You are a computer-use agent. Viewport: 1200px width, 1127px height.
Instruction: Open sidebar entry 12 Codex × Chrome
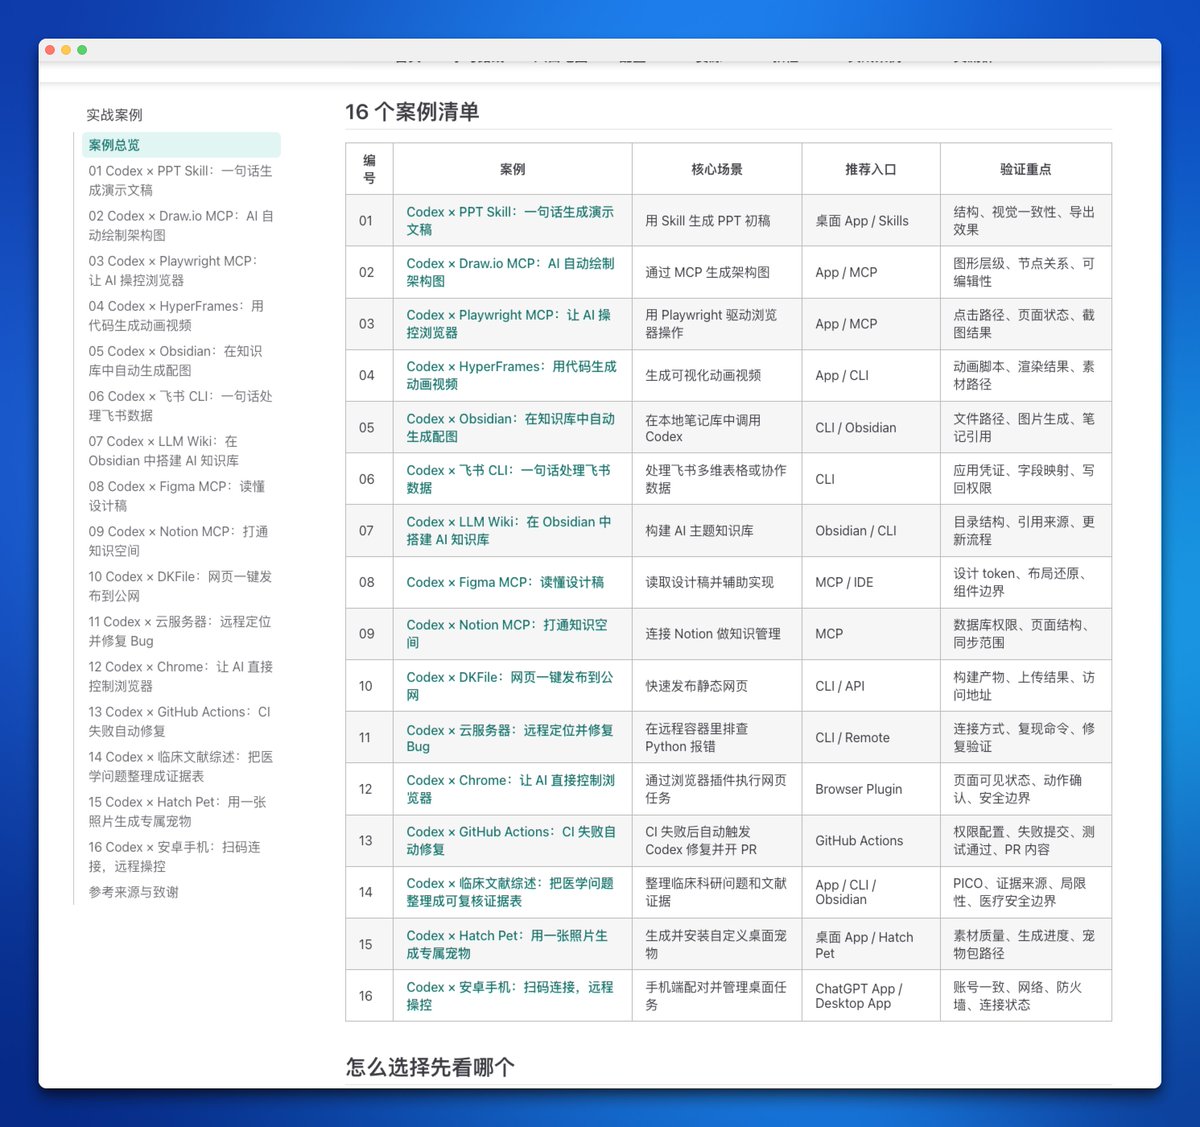180,676
